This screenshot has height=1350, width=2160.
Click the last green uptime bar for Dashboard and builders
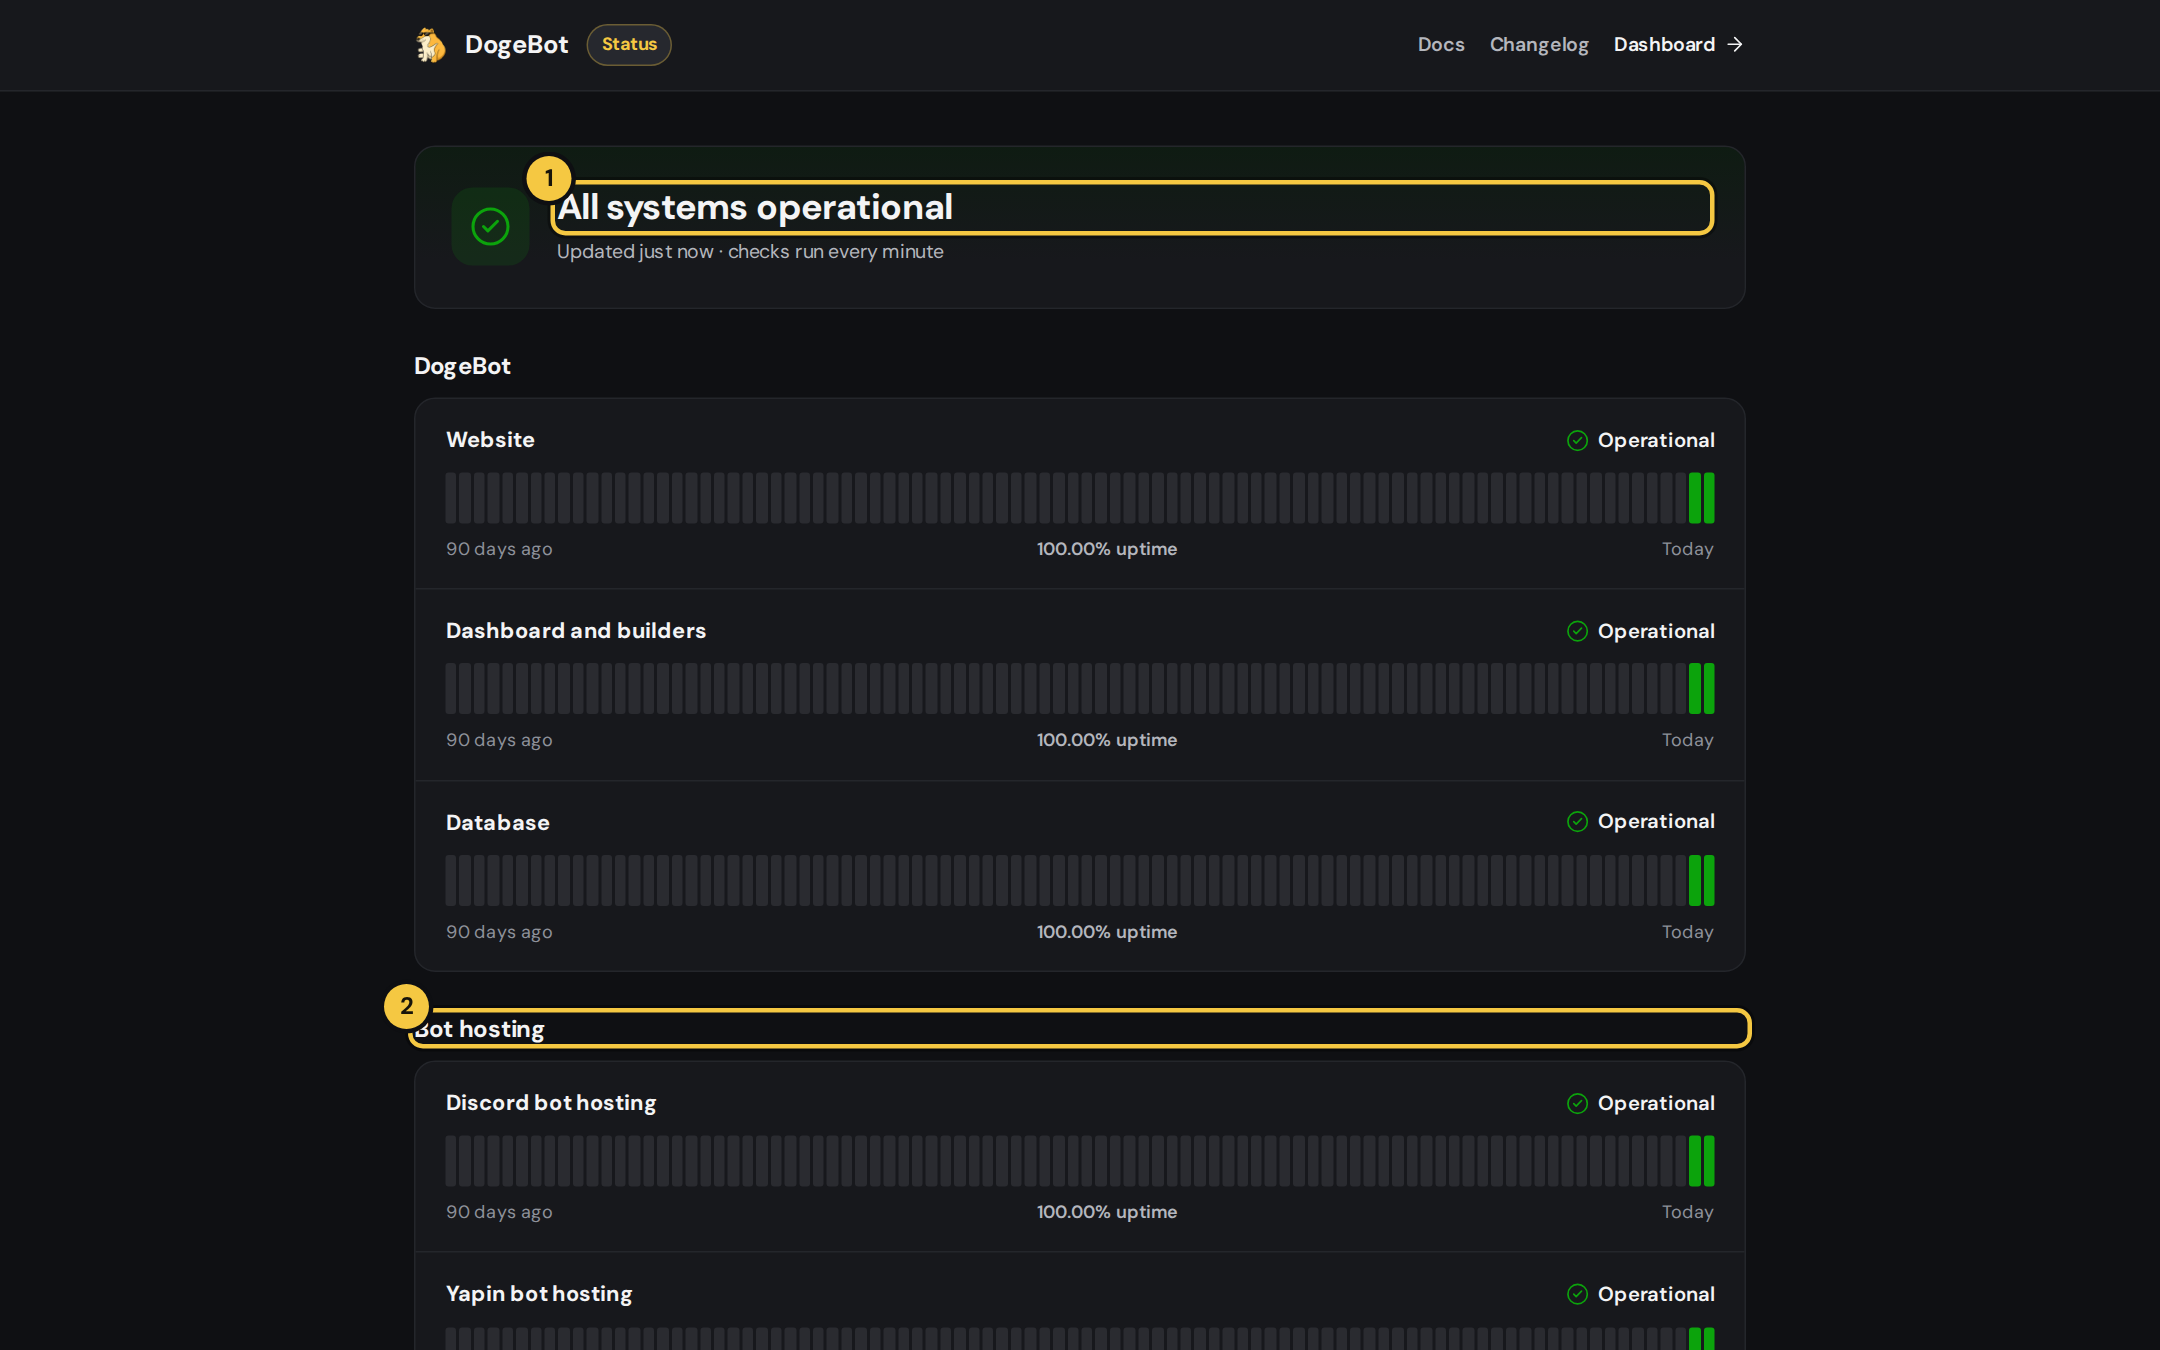[1709, 688]
